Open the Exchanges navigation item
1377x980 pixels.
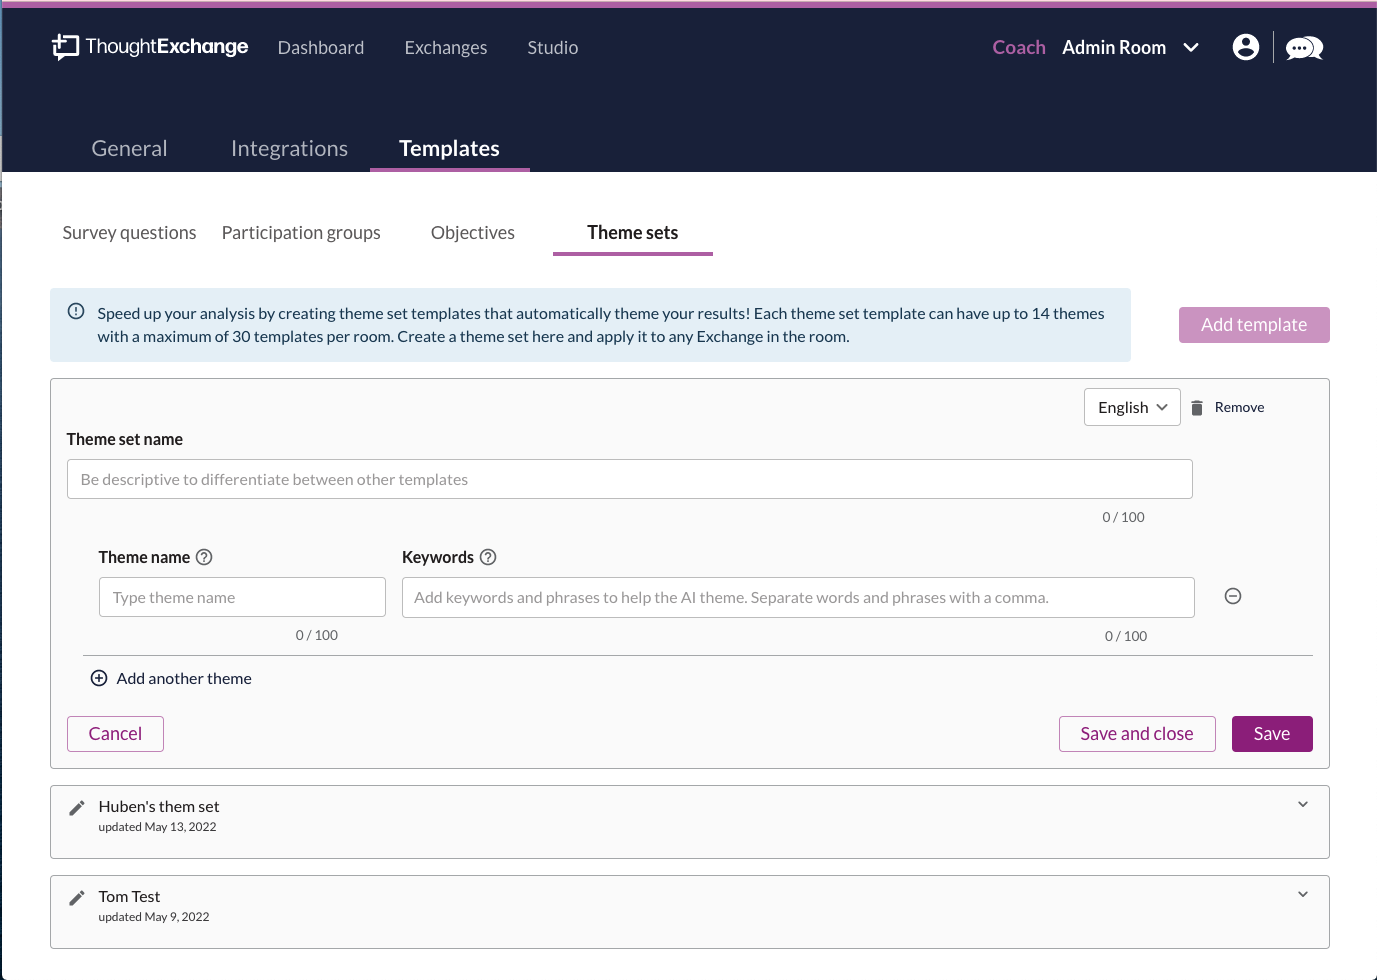(x=446, y=48)
